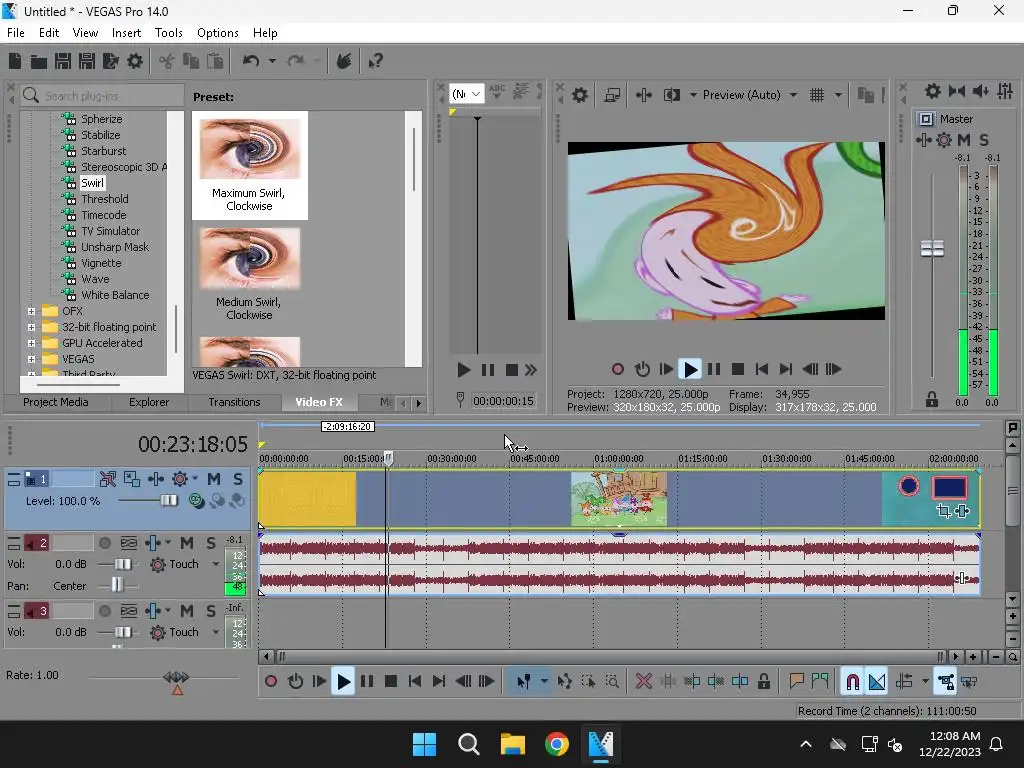Image resolution: width=1024 pixels, height=768 pixels.
Task: Open the Touch automation dropdown on track 2
Action: coord(216,564)
